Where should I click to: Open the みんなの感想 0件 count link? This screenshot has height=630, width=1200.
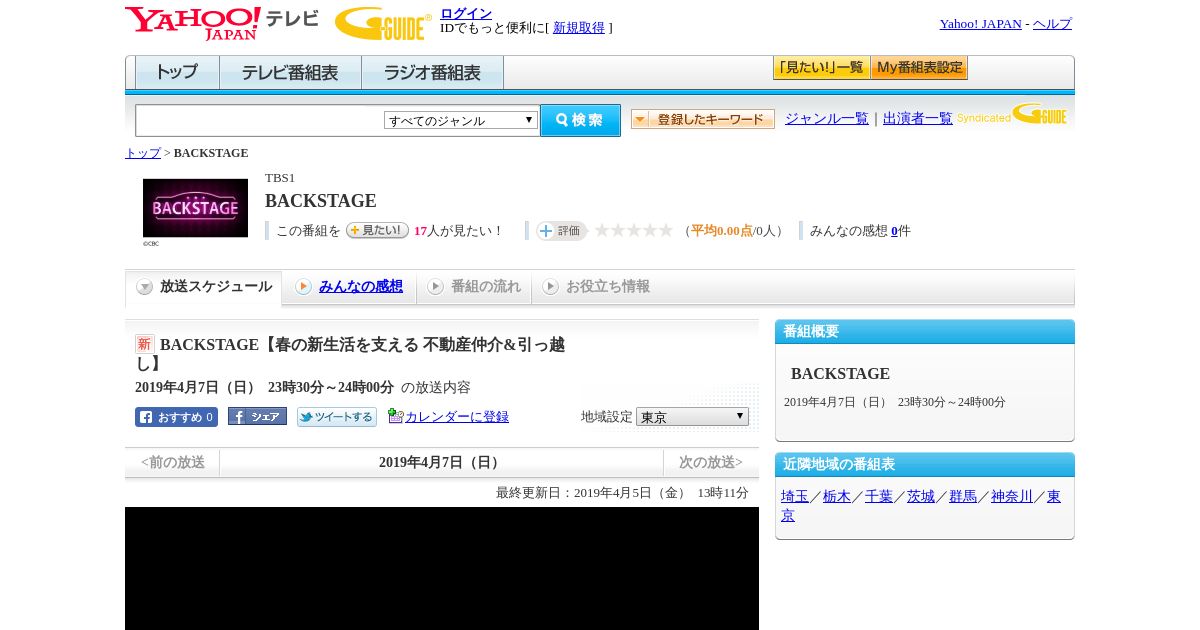pos(894,231)
